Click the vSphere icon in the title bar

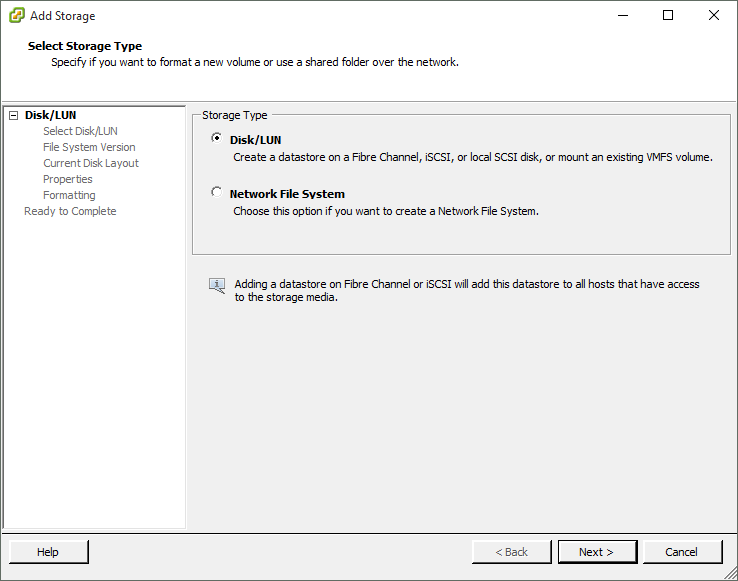pos(17,16)
